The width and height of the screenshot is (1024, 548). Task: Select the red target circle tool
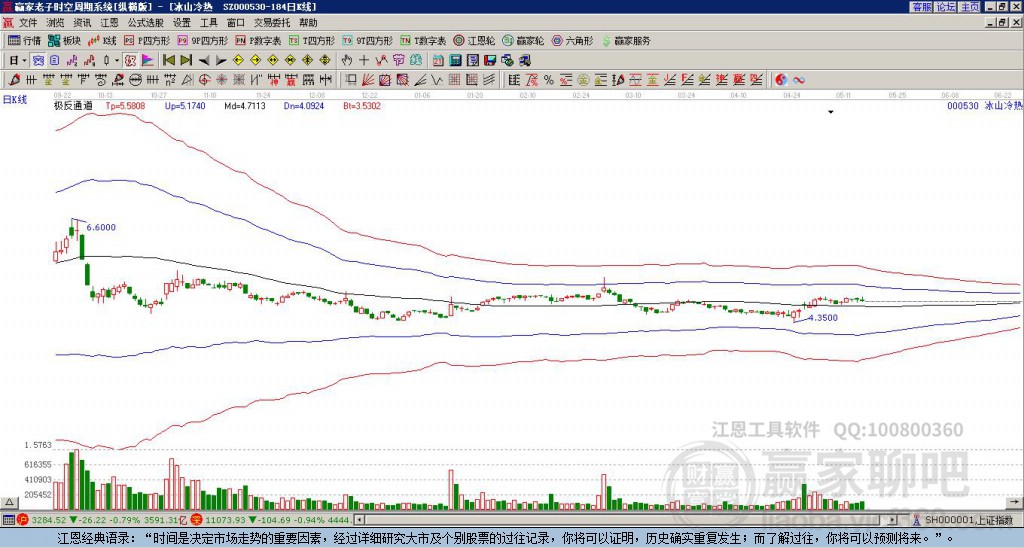204,80
